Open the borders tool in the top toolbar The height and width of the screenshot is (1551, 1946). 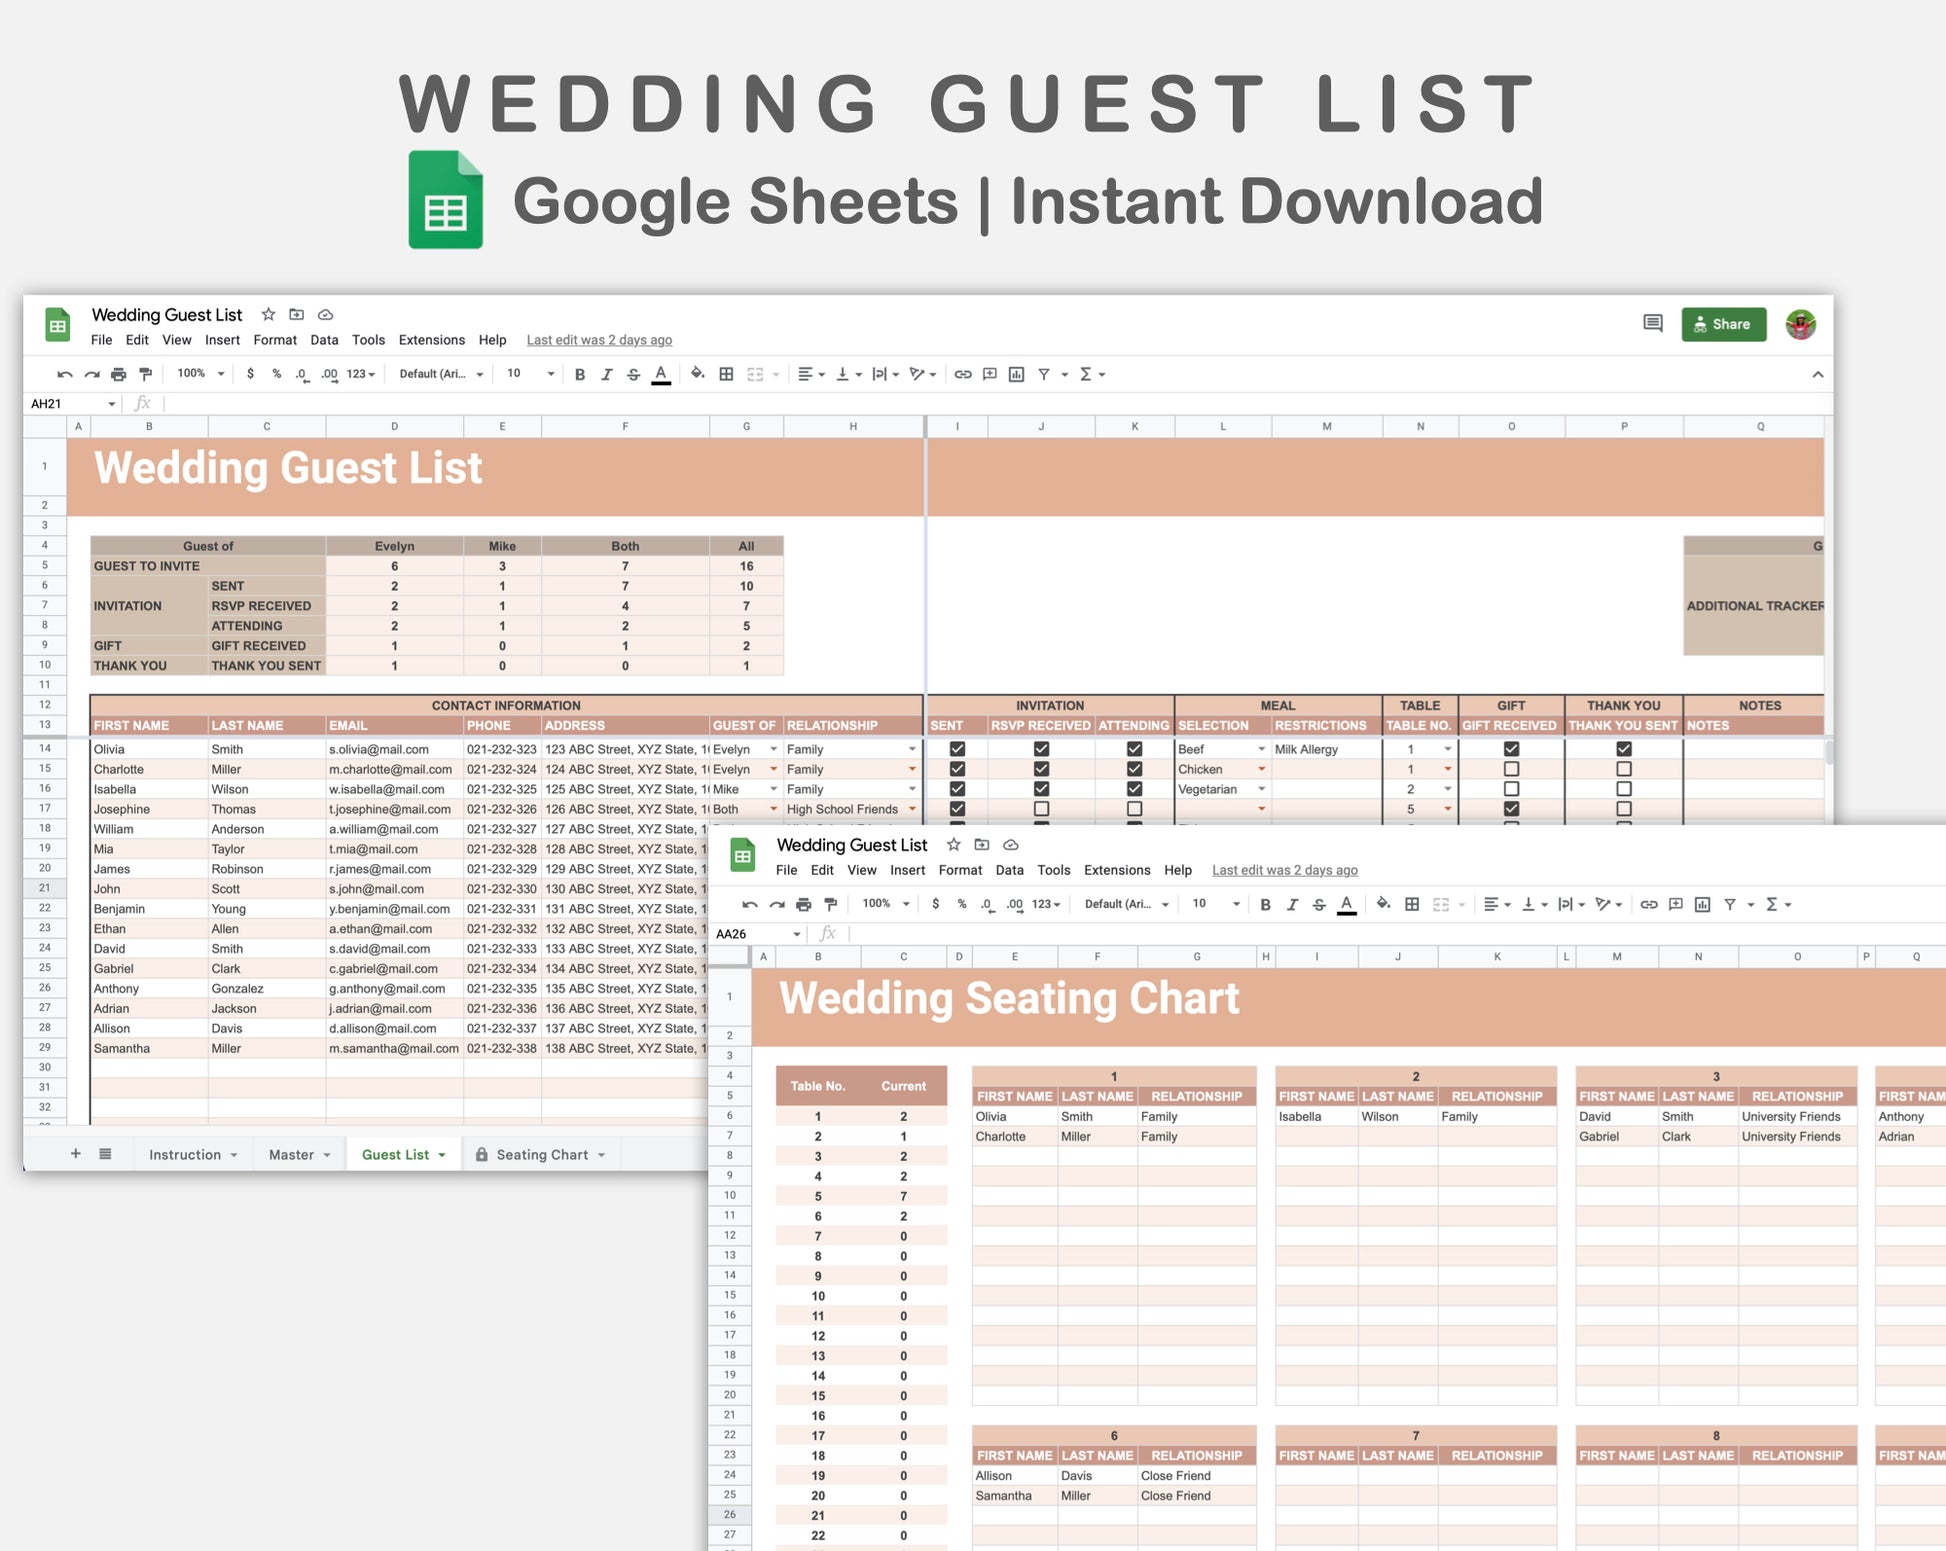(x=727, y=374)
